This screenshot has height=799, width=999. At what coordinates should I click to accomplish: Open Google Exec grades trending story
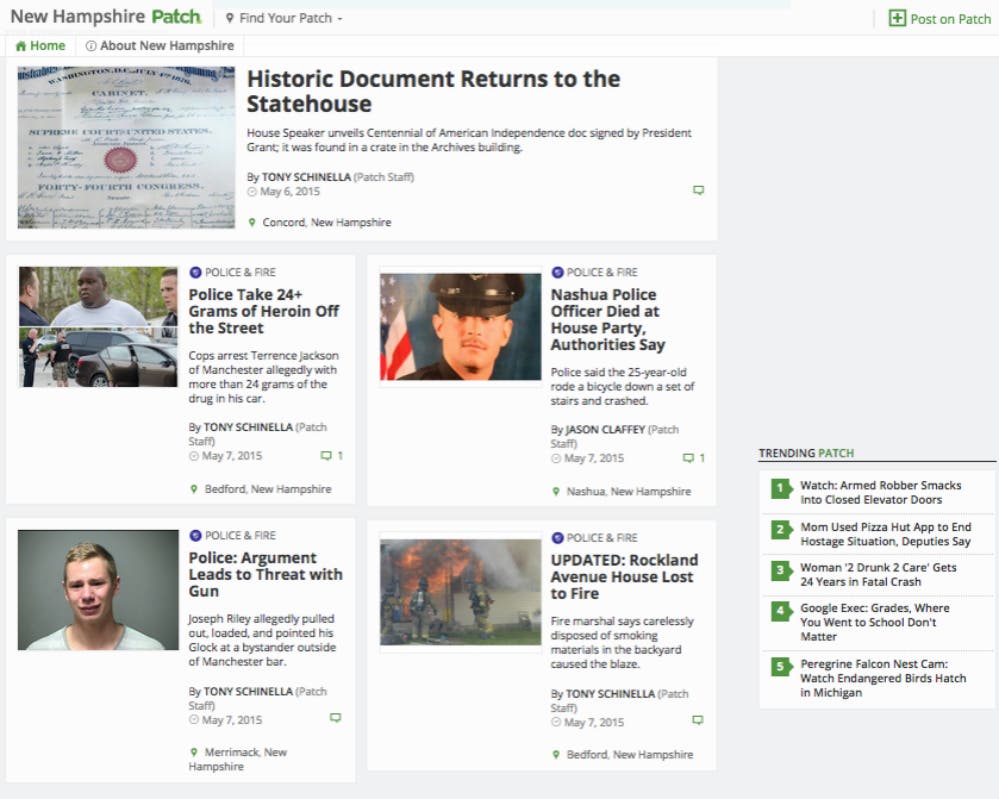(874, 621)
